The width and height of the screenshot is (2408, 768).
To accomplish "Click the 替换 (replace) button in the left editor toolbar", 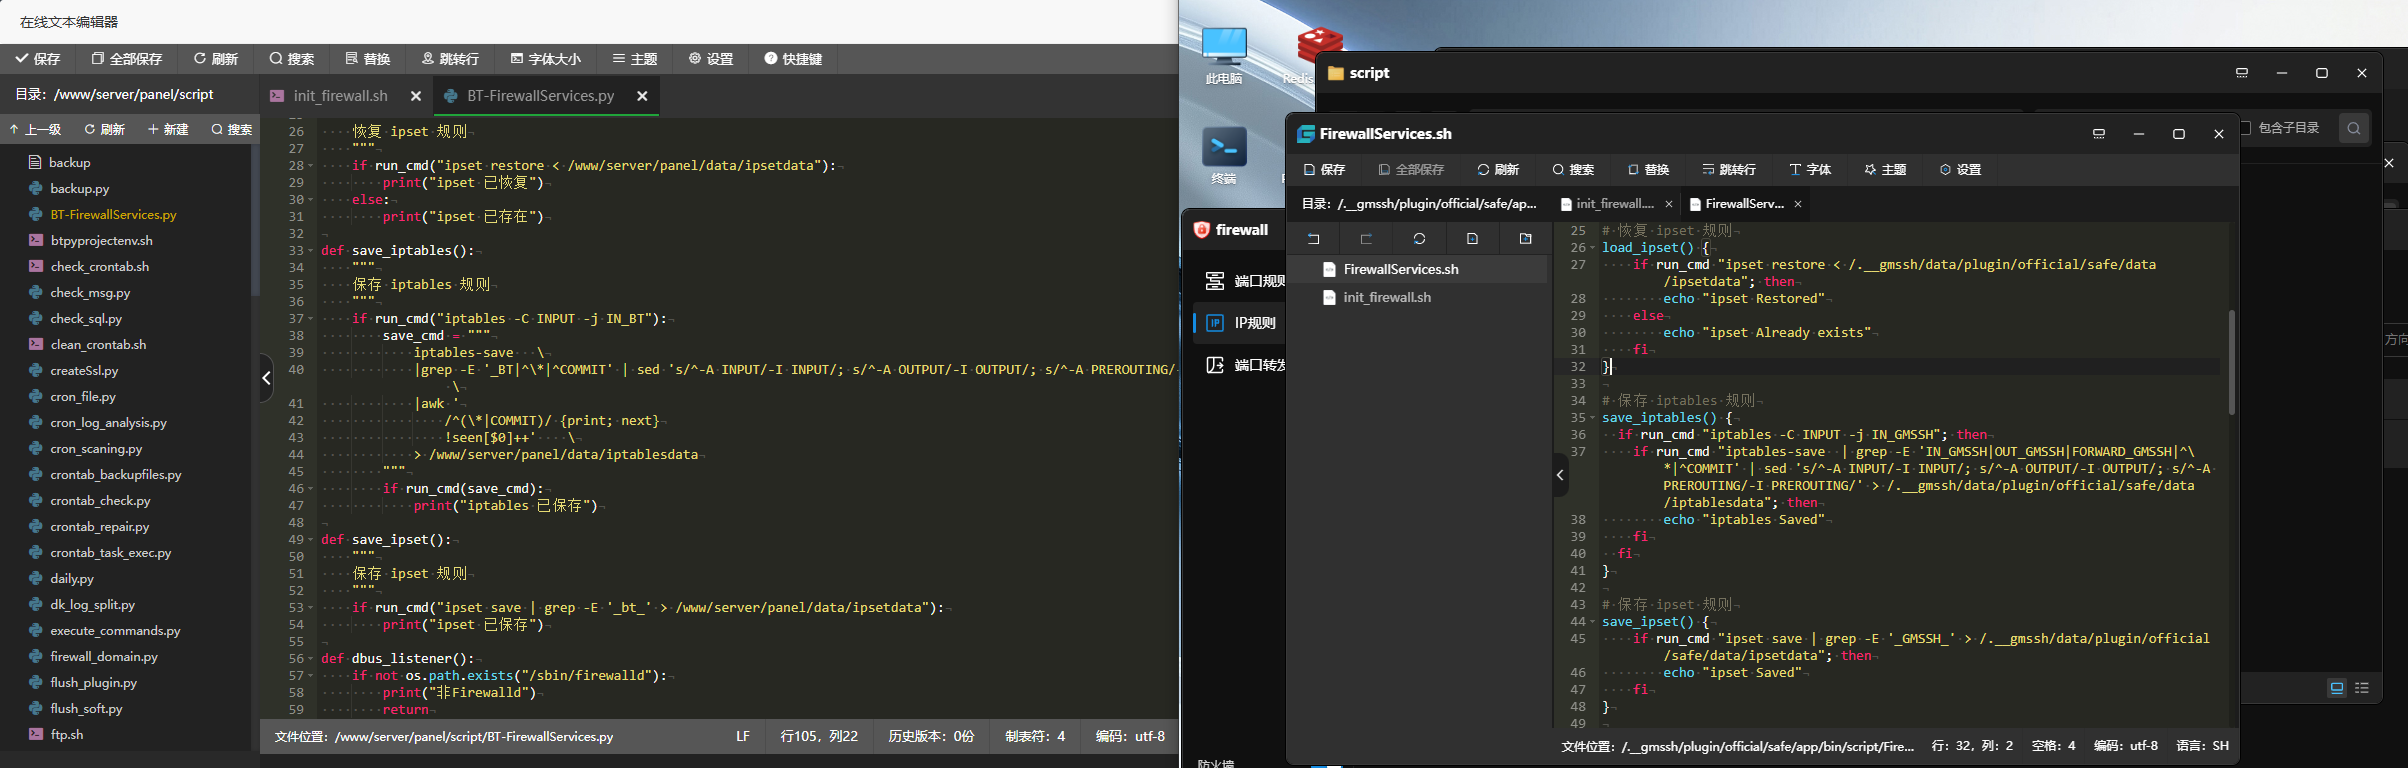I will click(367, 59).
